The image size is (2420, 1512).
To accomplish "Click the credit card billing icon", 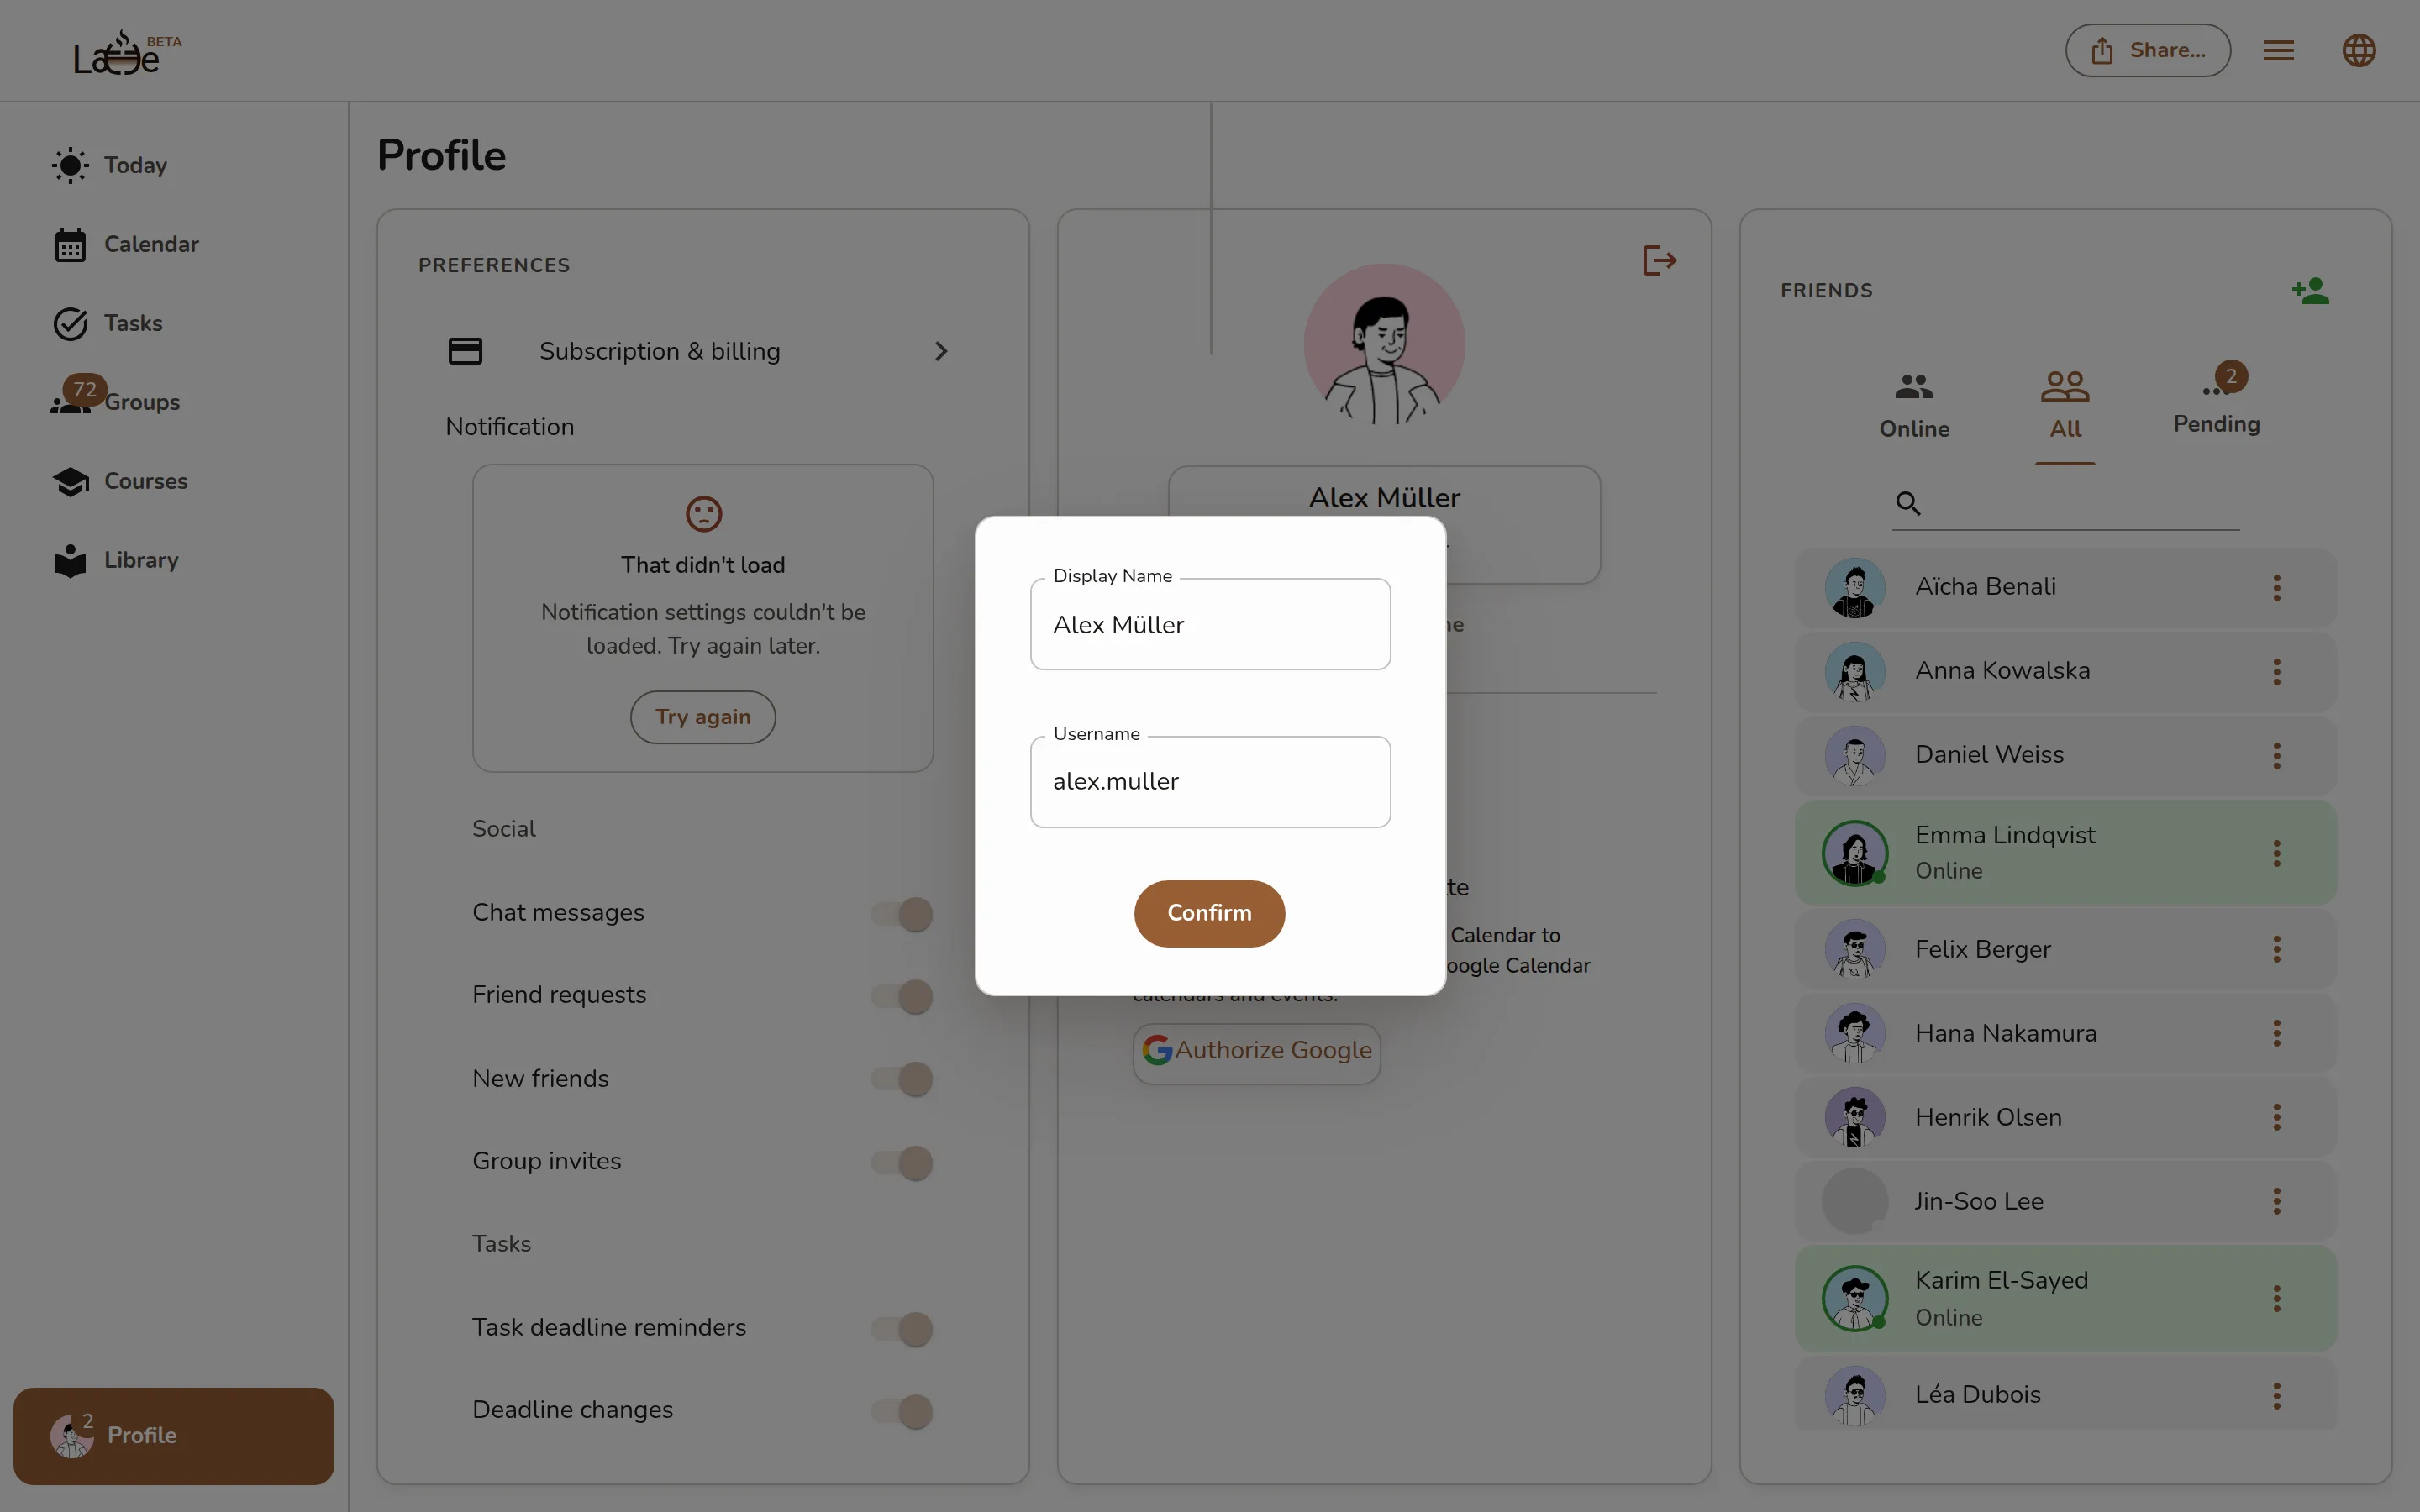I will (x=465, y=351).
